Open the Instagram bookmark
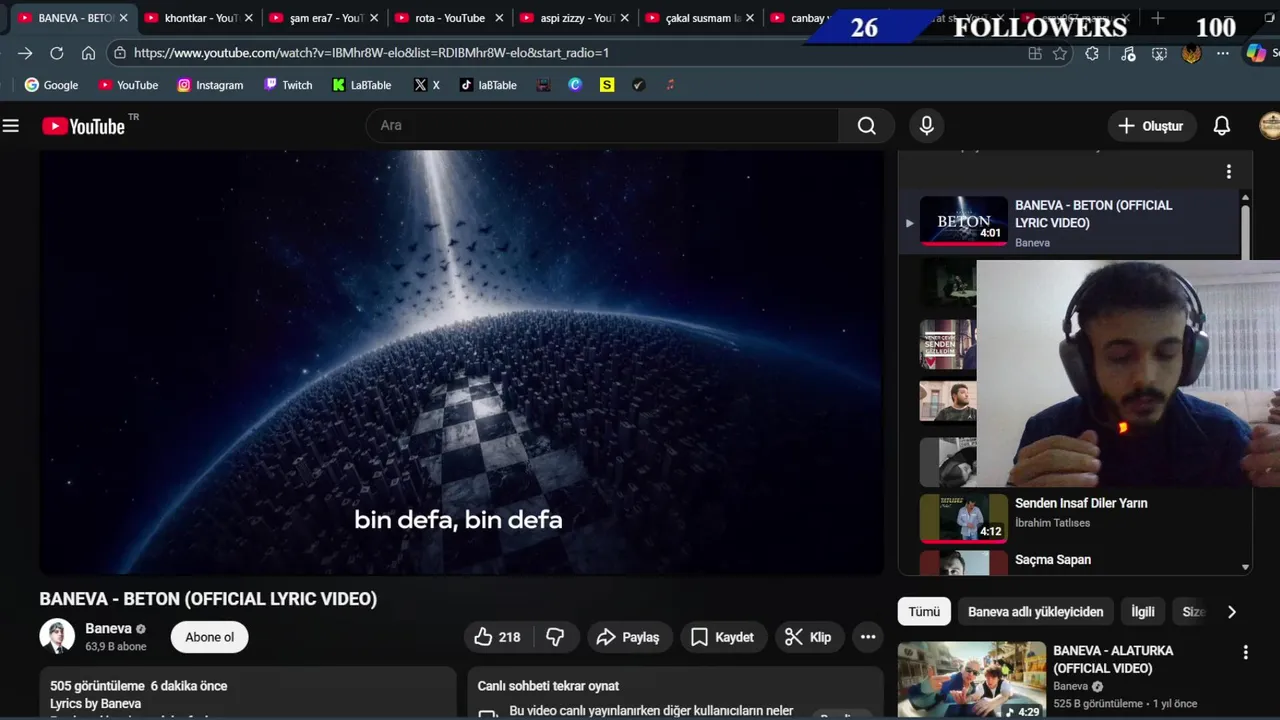 tap(210, 85)
